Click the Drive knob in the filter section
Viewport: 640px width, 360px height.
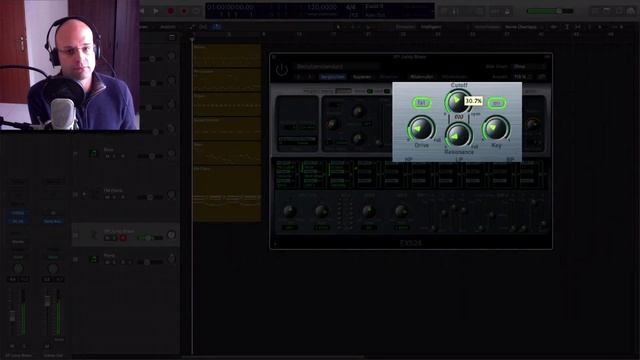(x=420, y=129)
